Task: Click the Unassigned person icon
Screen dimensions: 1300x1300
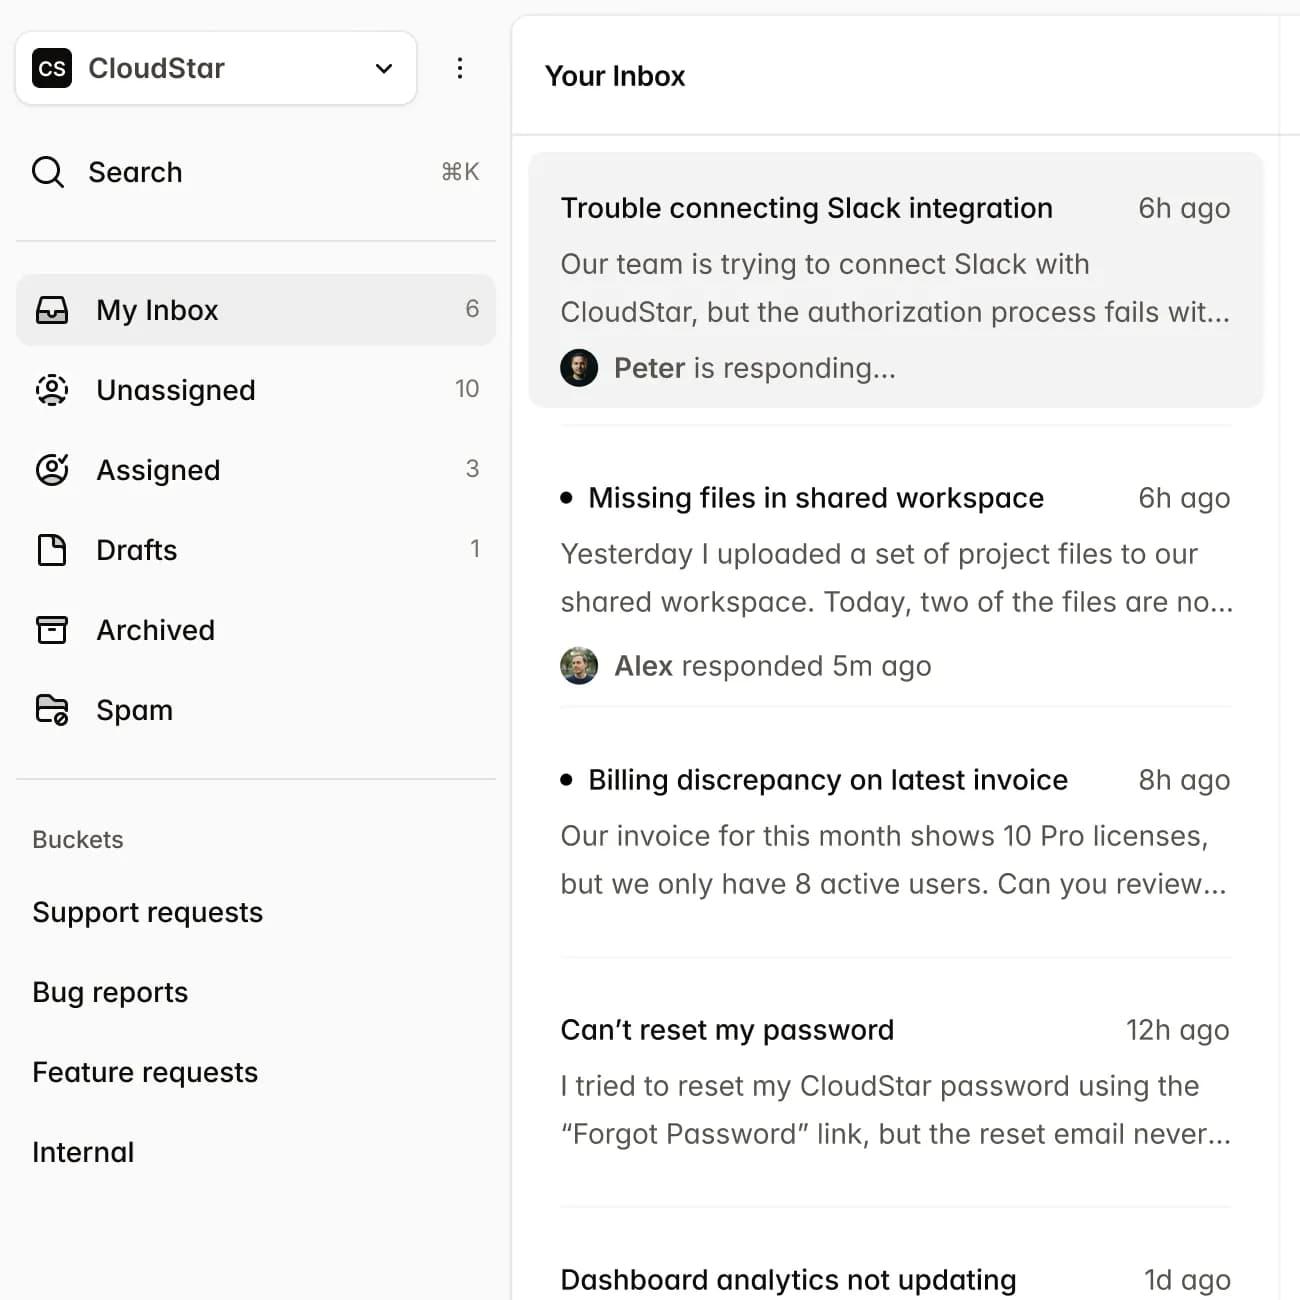Action: pos(52,390)
